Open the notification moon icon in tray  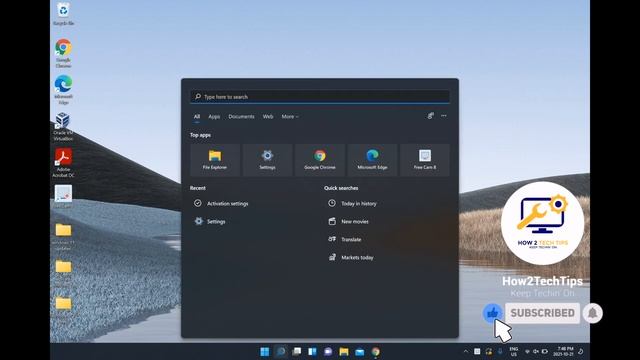pos(580,351)
